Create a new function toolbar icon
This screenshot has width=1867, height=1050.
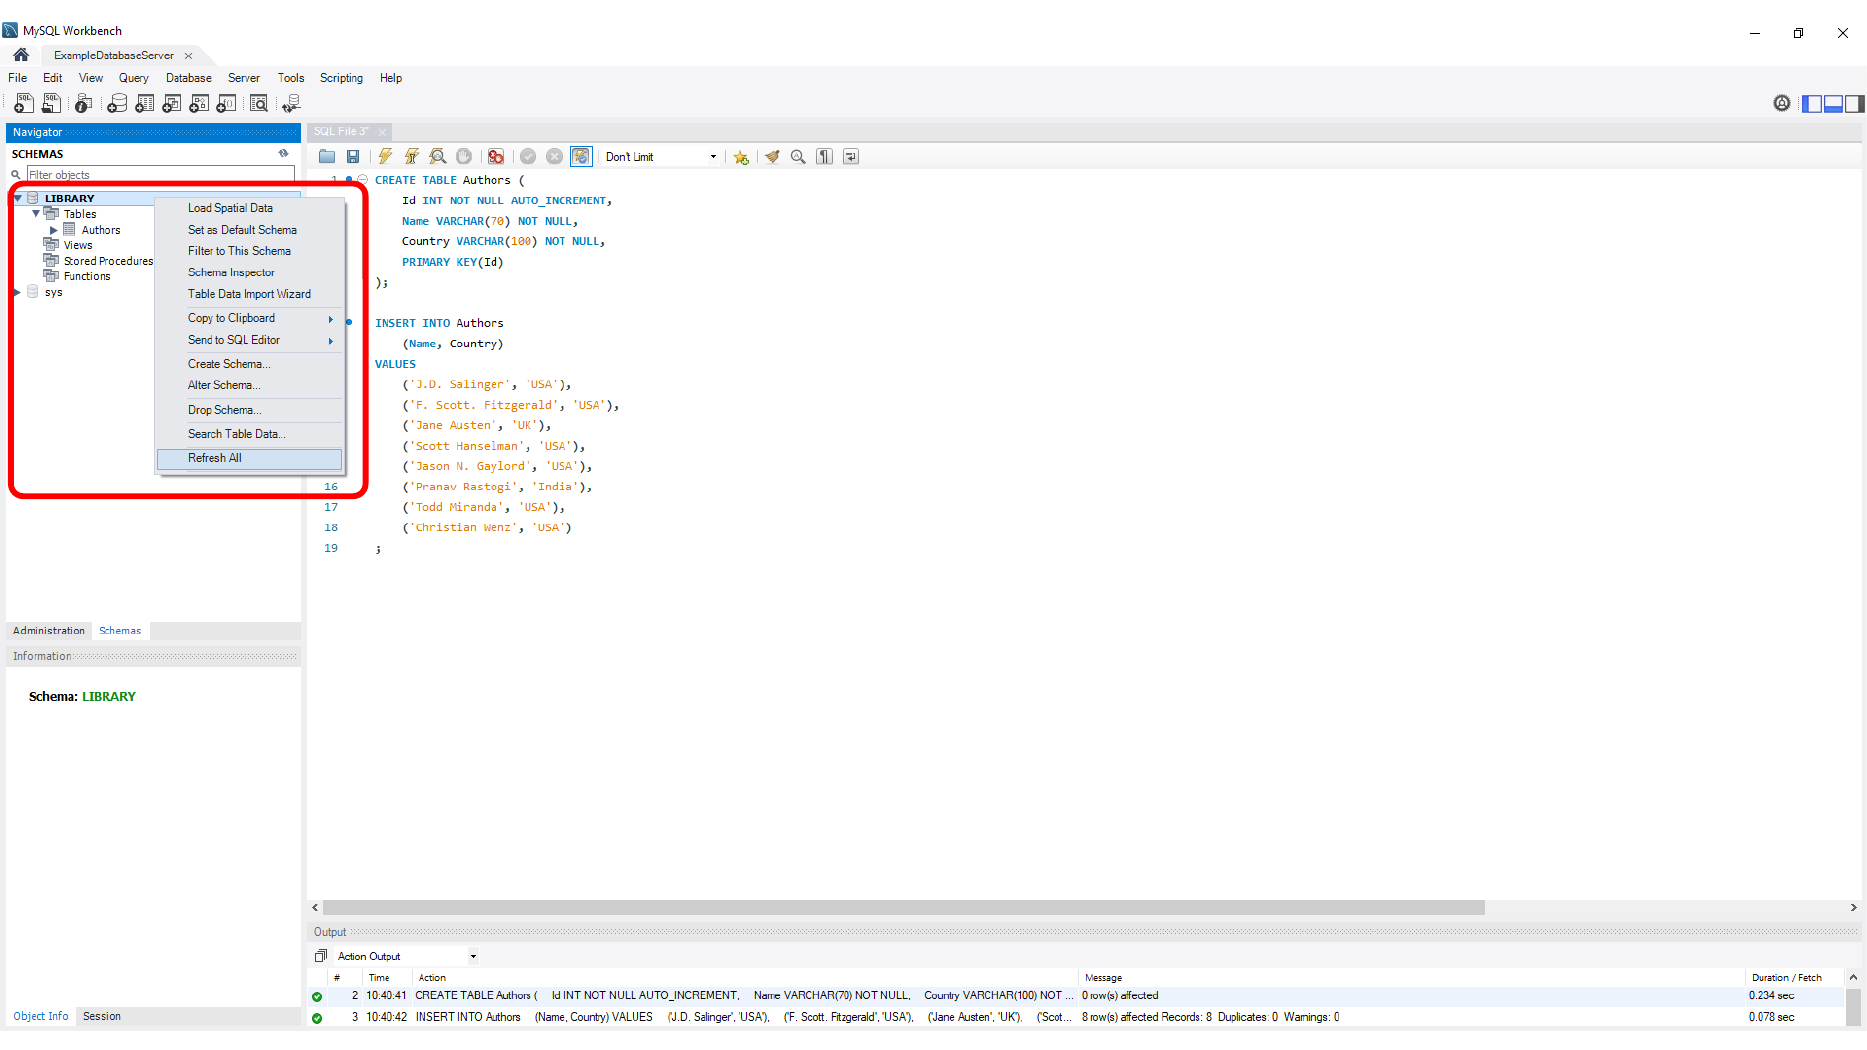(227, 103)
